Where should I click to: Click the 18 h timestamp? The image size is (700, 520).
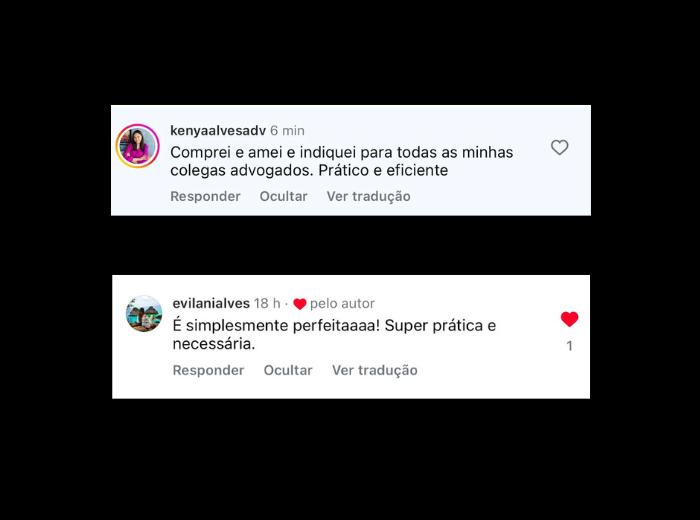tap(267, 304)
